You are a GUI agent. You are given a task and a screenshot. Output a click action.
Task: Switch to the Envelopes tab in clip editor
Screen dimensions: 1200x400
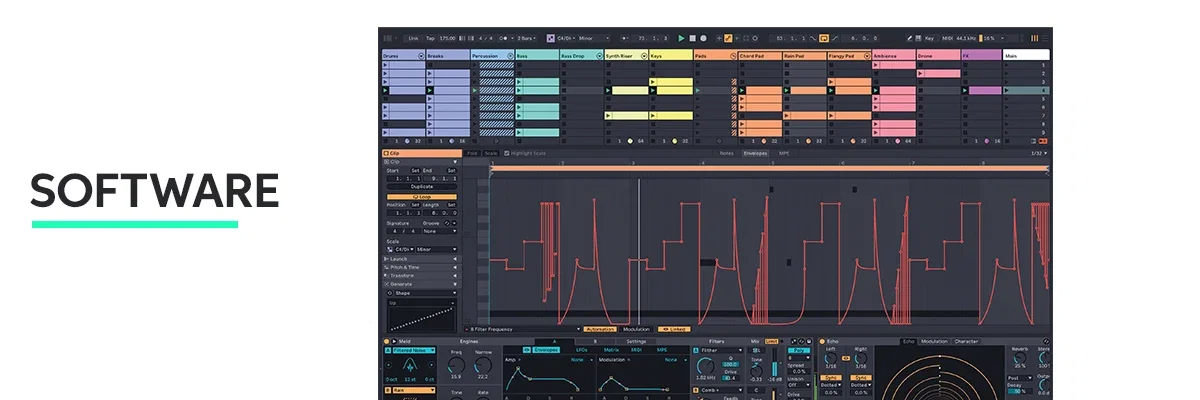click(755, 153)
